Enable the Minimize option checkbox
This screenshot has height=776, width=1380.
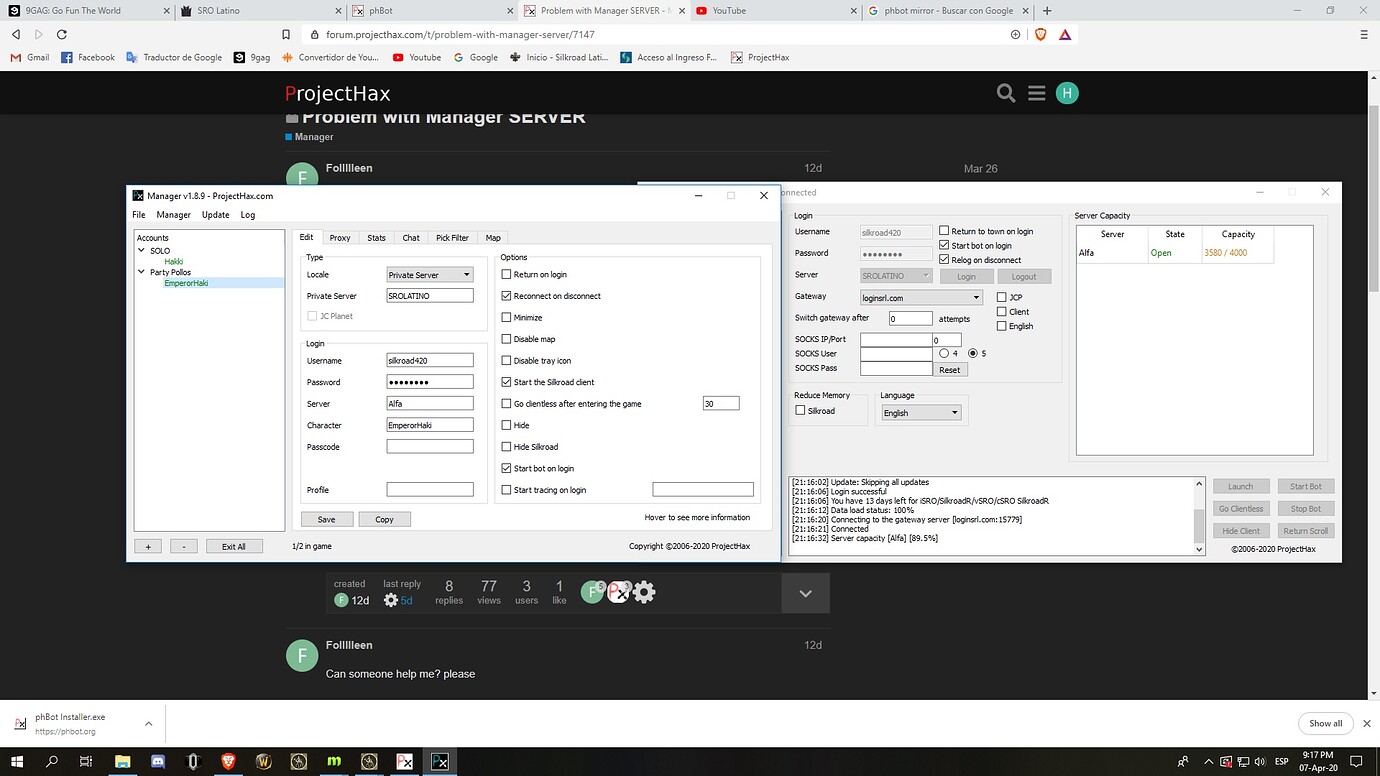click(507, 317)
